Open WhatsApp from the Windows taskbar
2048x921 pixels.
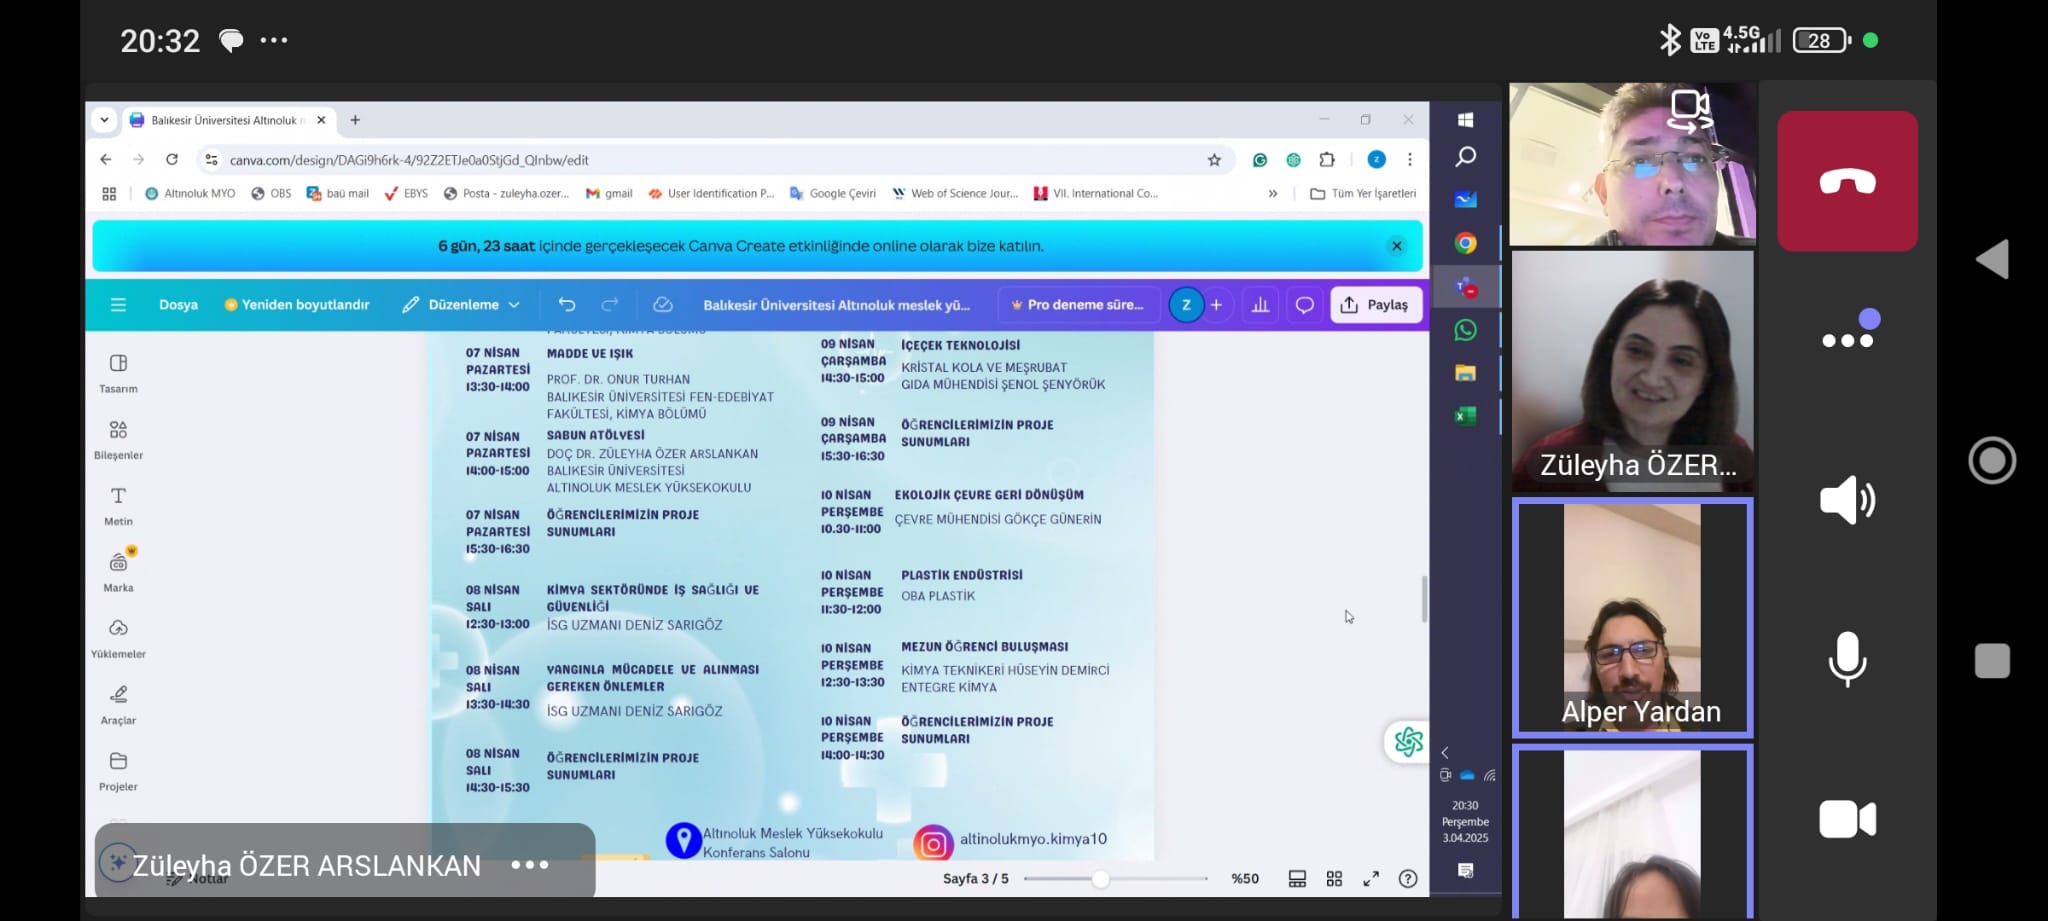(x=1465, y=330)
